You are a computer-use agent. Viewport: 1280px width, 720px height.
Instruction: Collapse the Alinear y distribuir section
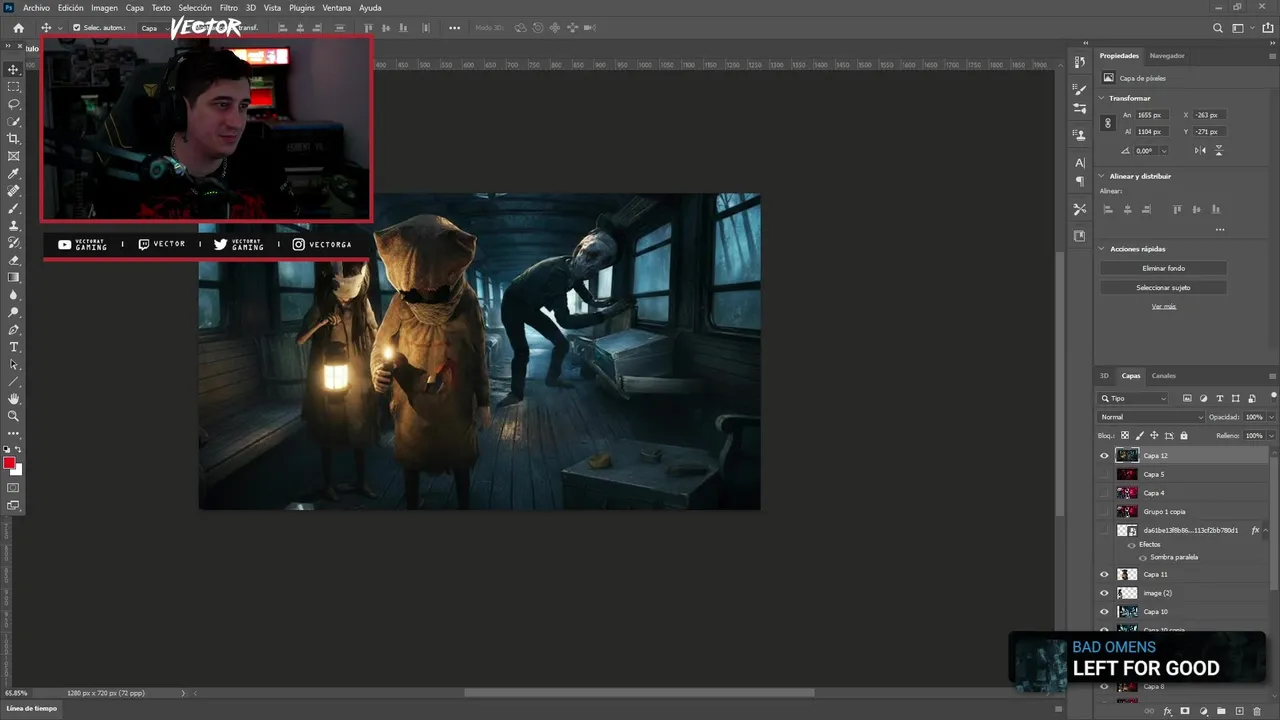(x=1102, y=176)
